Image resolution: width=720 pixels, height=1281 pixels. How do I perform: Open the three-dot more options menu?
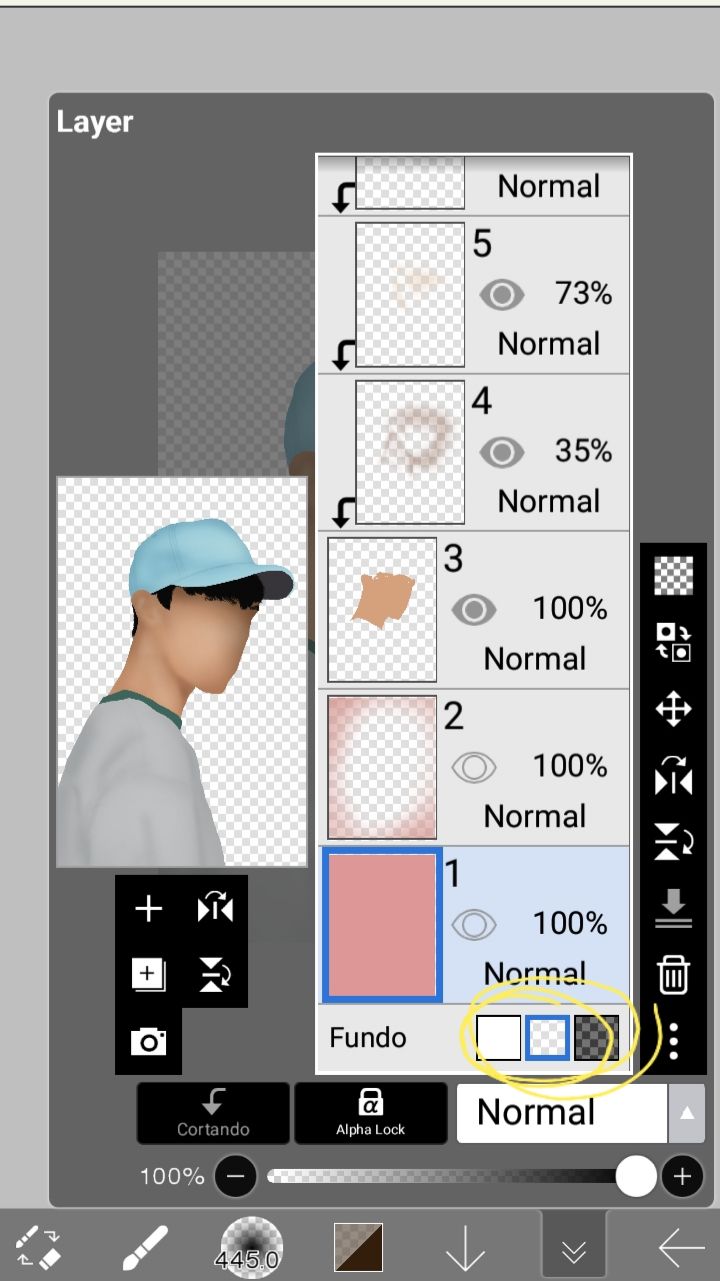pyautogui.click(x=674, y=1041)
